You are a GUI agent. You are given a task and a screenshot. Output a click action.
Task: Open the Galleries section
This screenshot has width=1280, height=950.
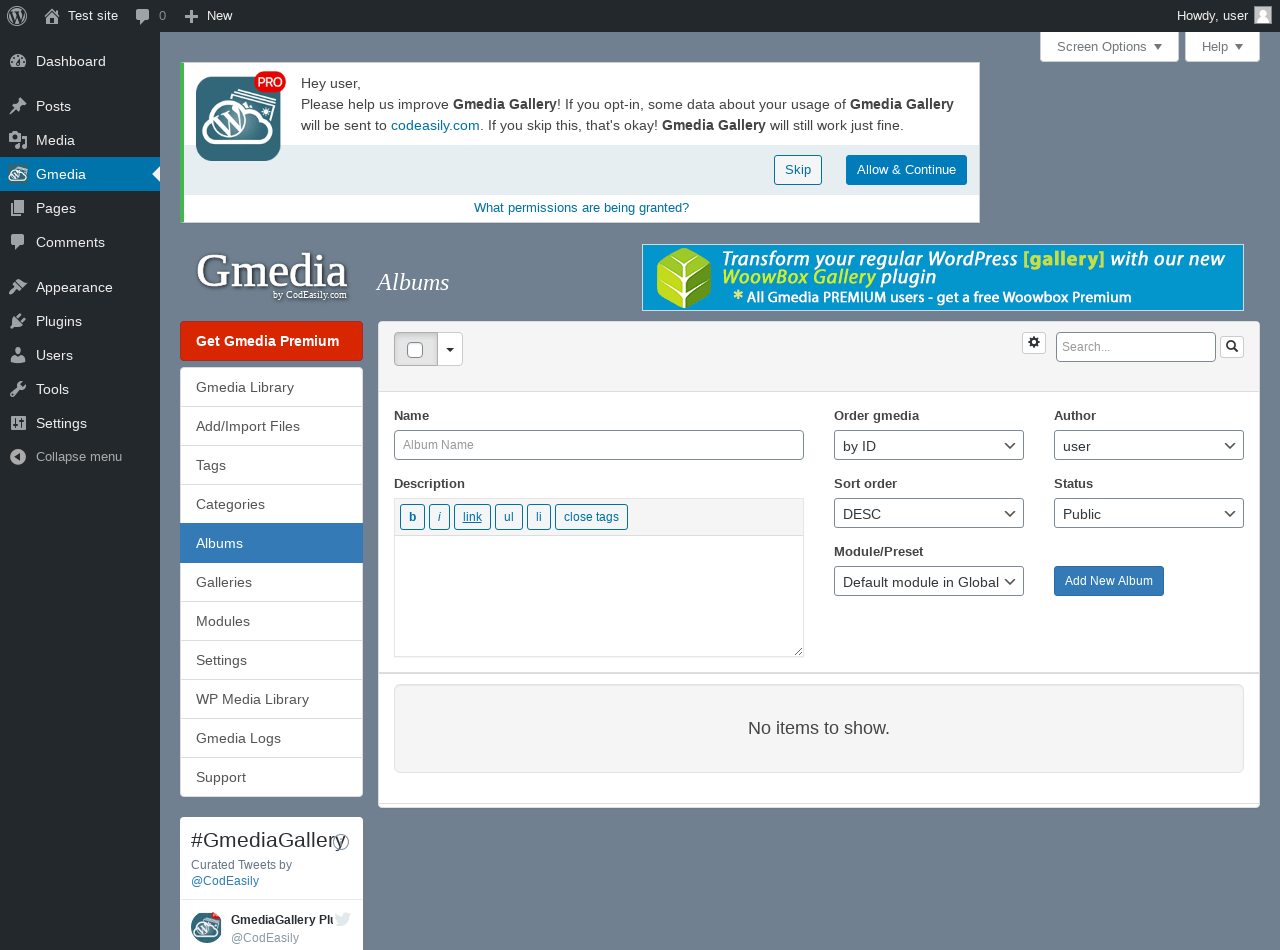(x=271, y=582)
